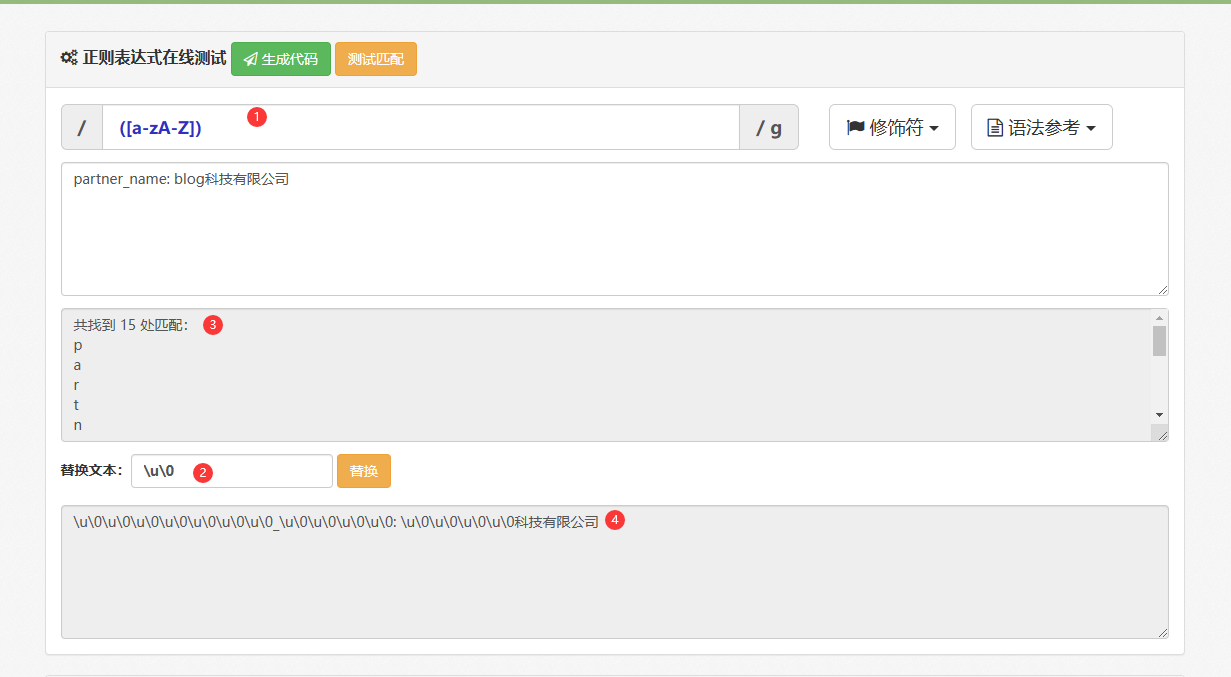1231x677 pixels.
Task: Click red marker 3 beside match count
Action: click(x=212, y=324)
